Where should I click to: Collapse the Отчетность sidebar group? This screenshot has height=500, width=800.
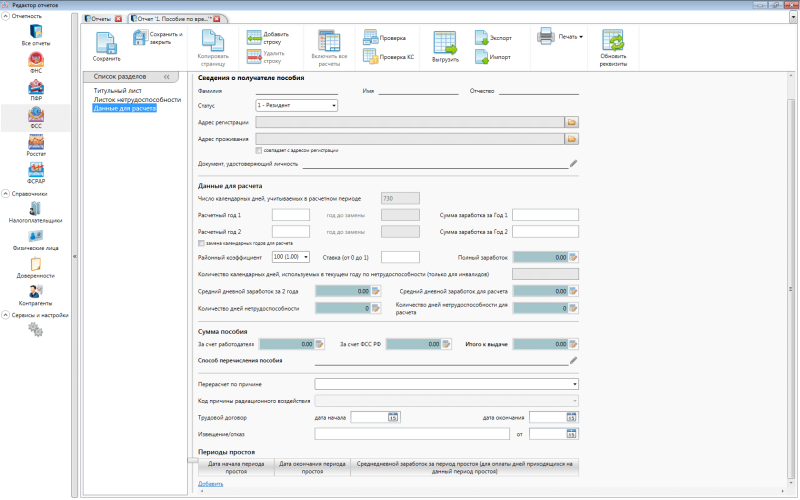click(6, 16)
